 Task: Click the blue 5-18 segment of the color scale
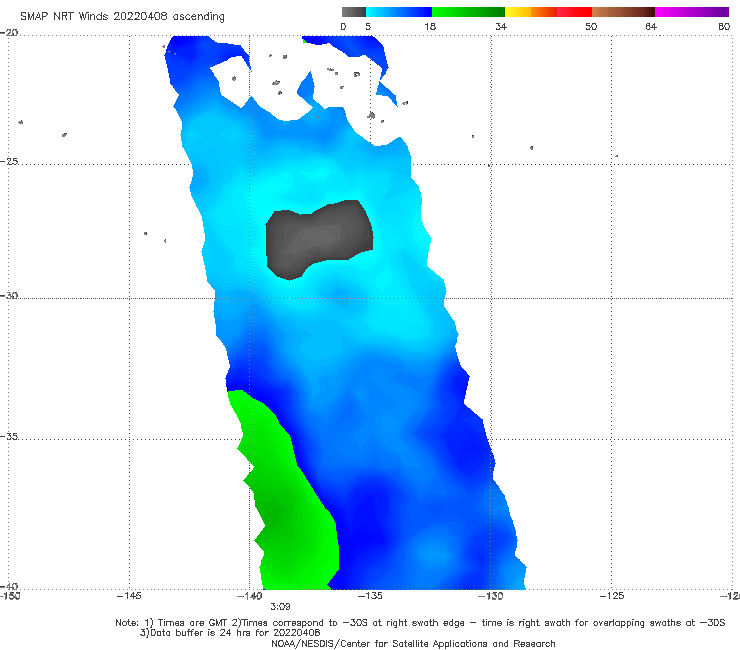pos(399,12)
